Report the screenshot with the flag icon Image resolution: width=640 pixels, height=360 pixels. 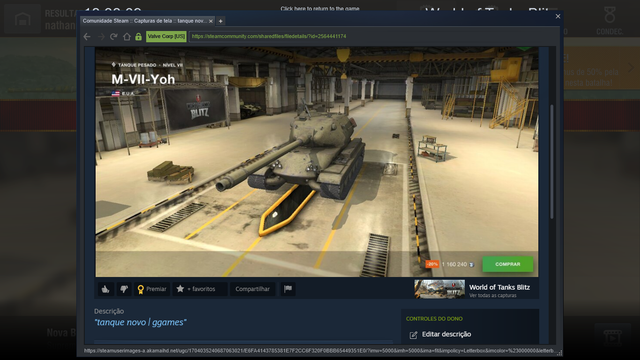point(288,289)
